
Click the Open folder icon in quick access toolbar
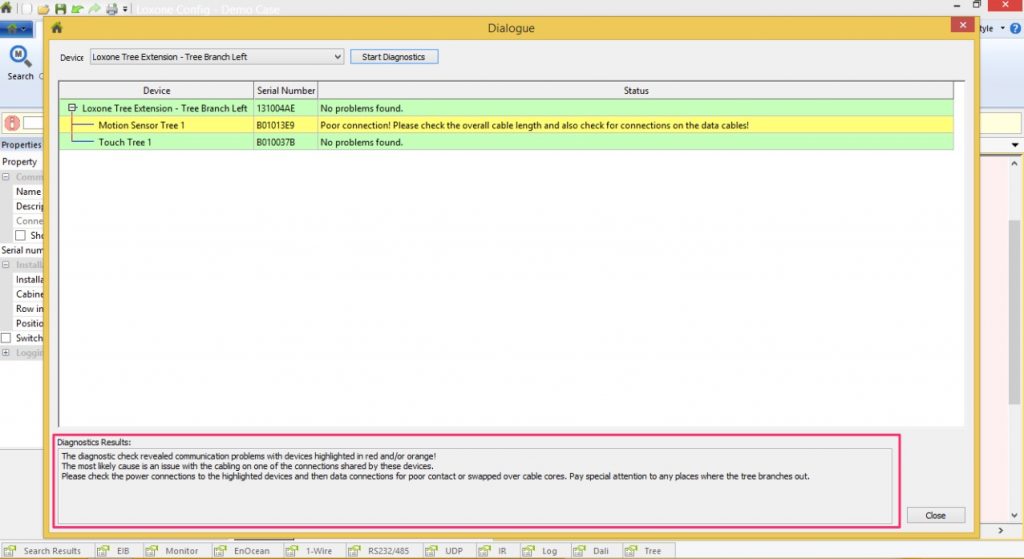click(45, 8)
